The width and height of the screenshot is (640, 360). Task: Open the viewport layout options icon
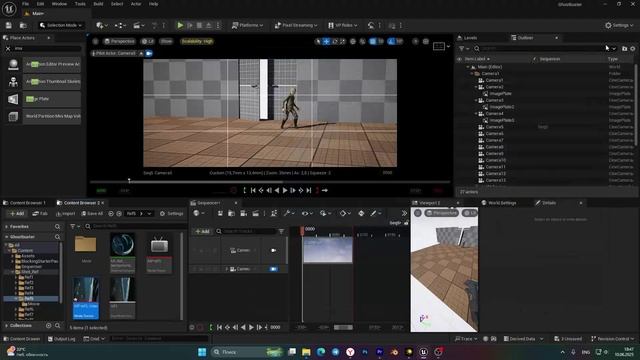(x=439, y=46)
